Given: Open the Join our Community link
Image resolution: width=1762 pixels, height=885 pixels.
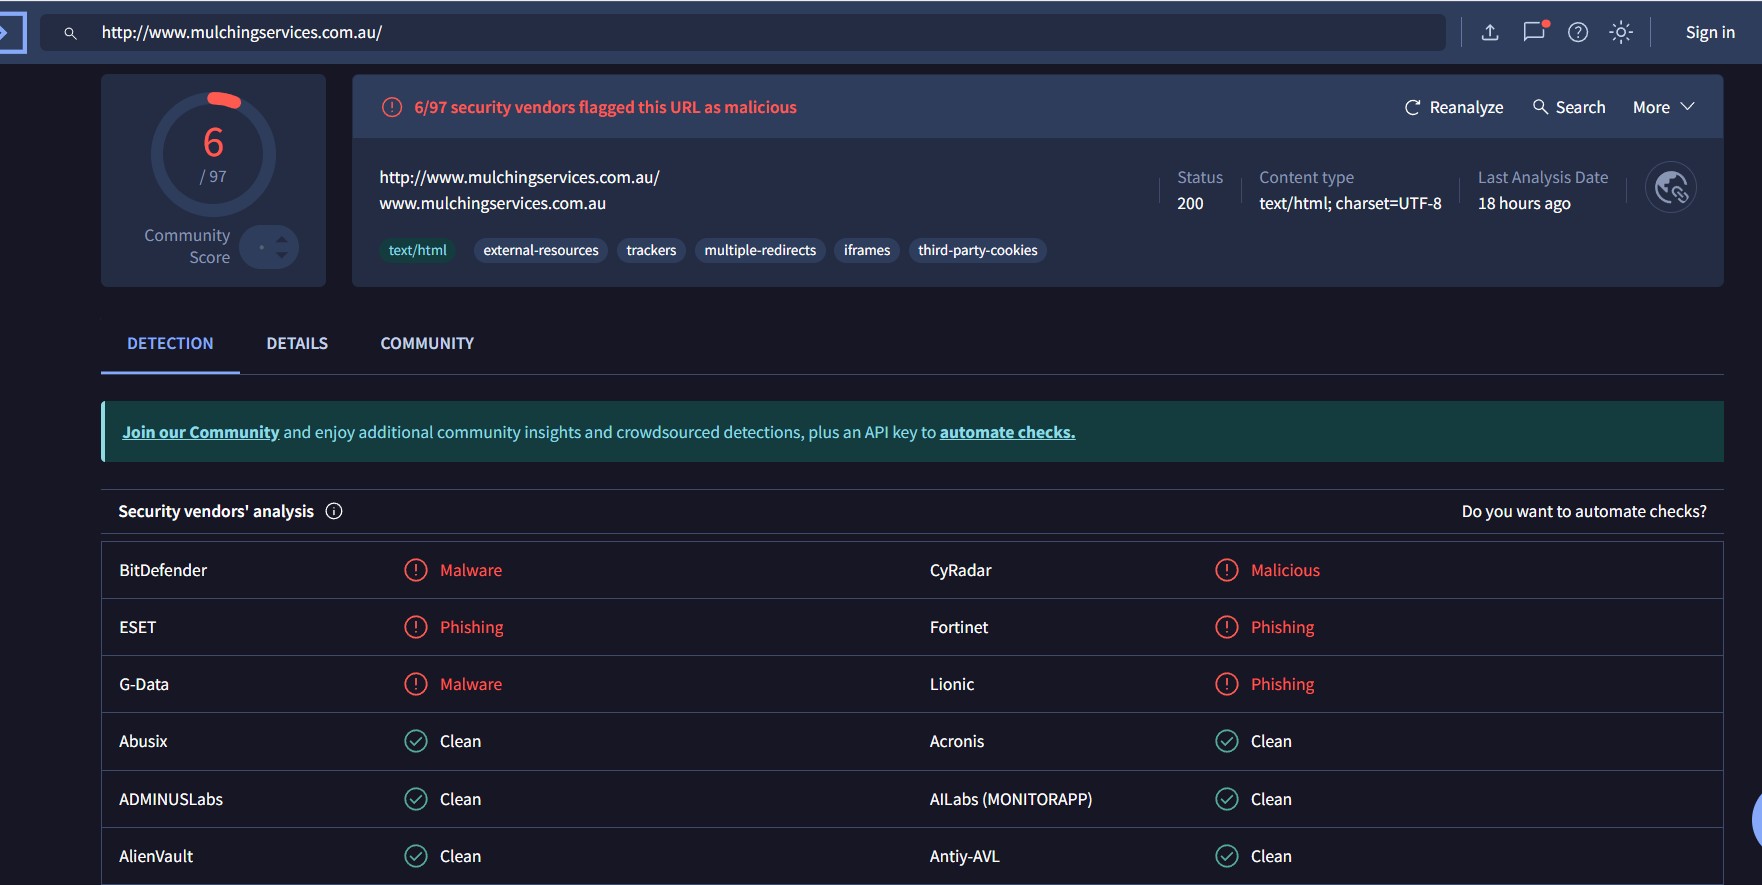Looking at the screenshot, I should (200, 432).
